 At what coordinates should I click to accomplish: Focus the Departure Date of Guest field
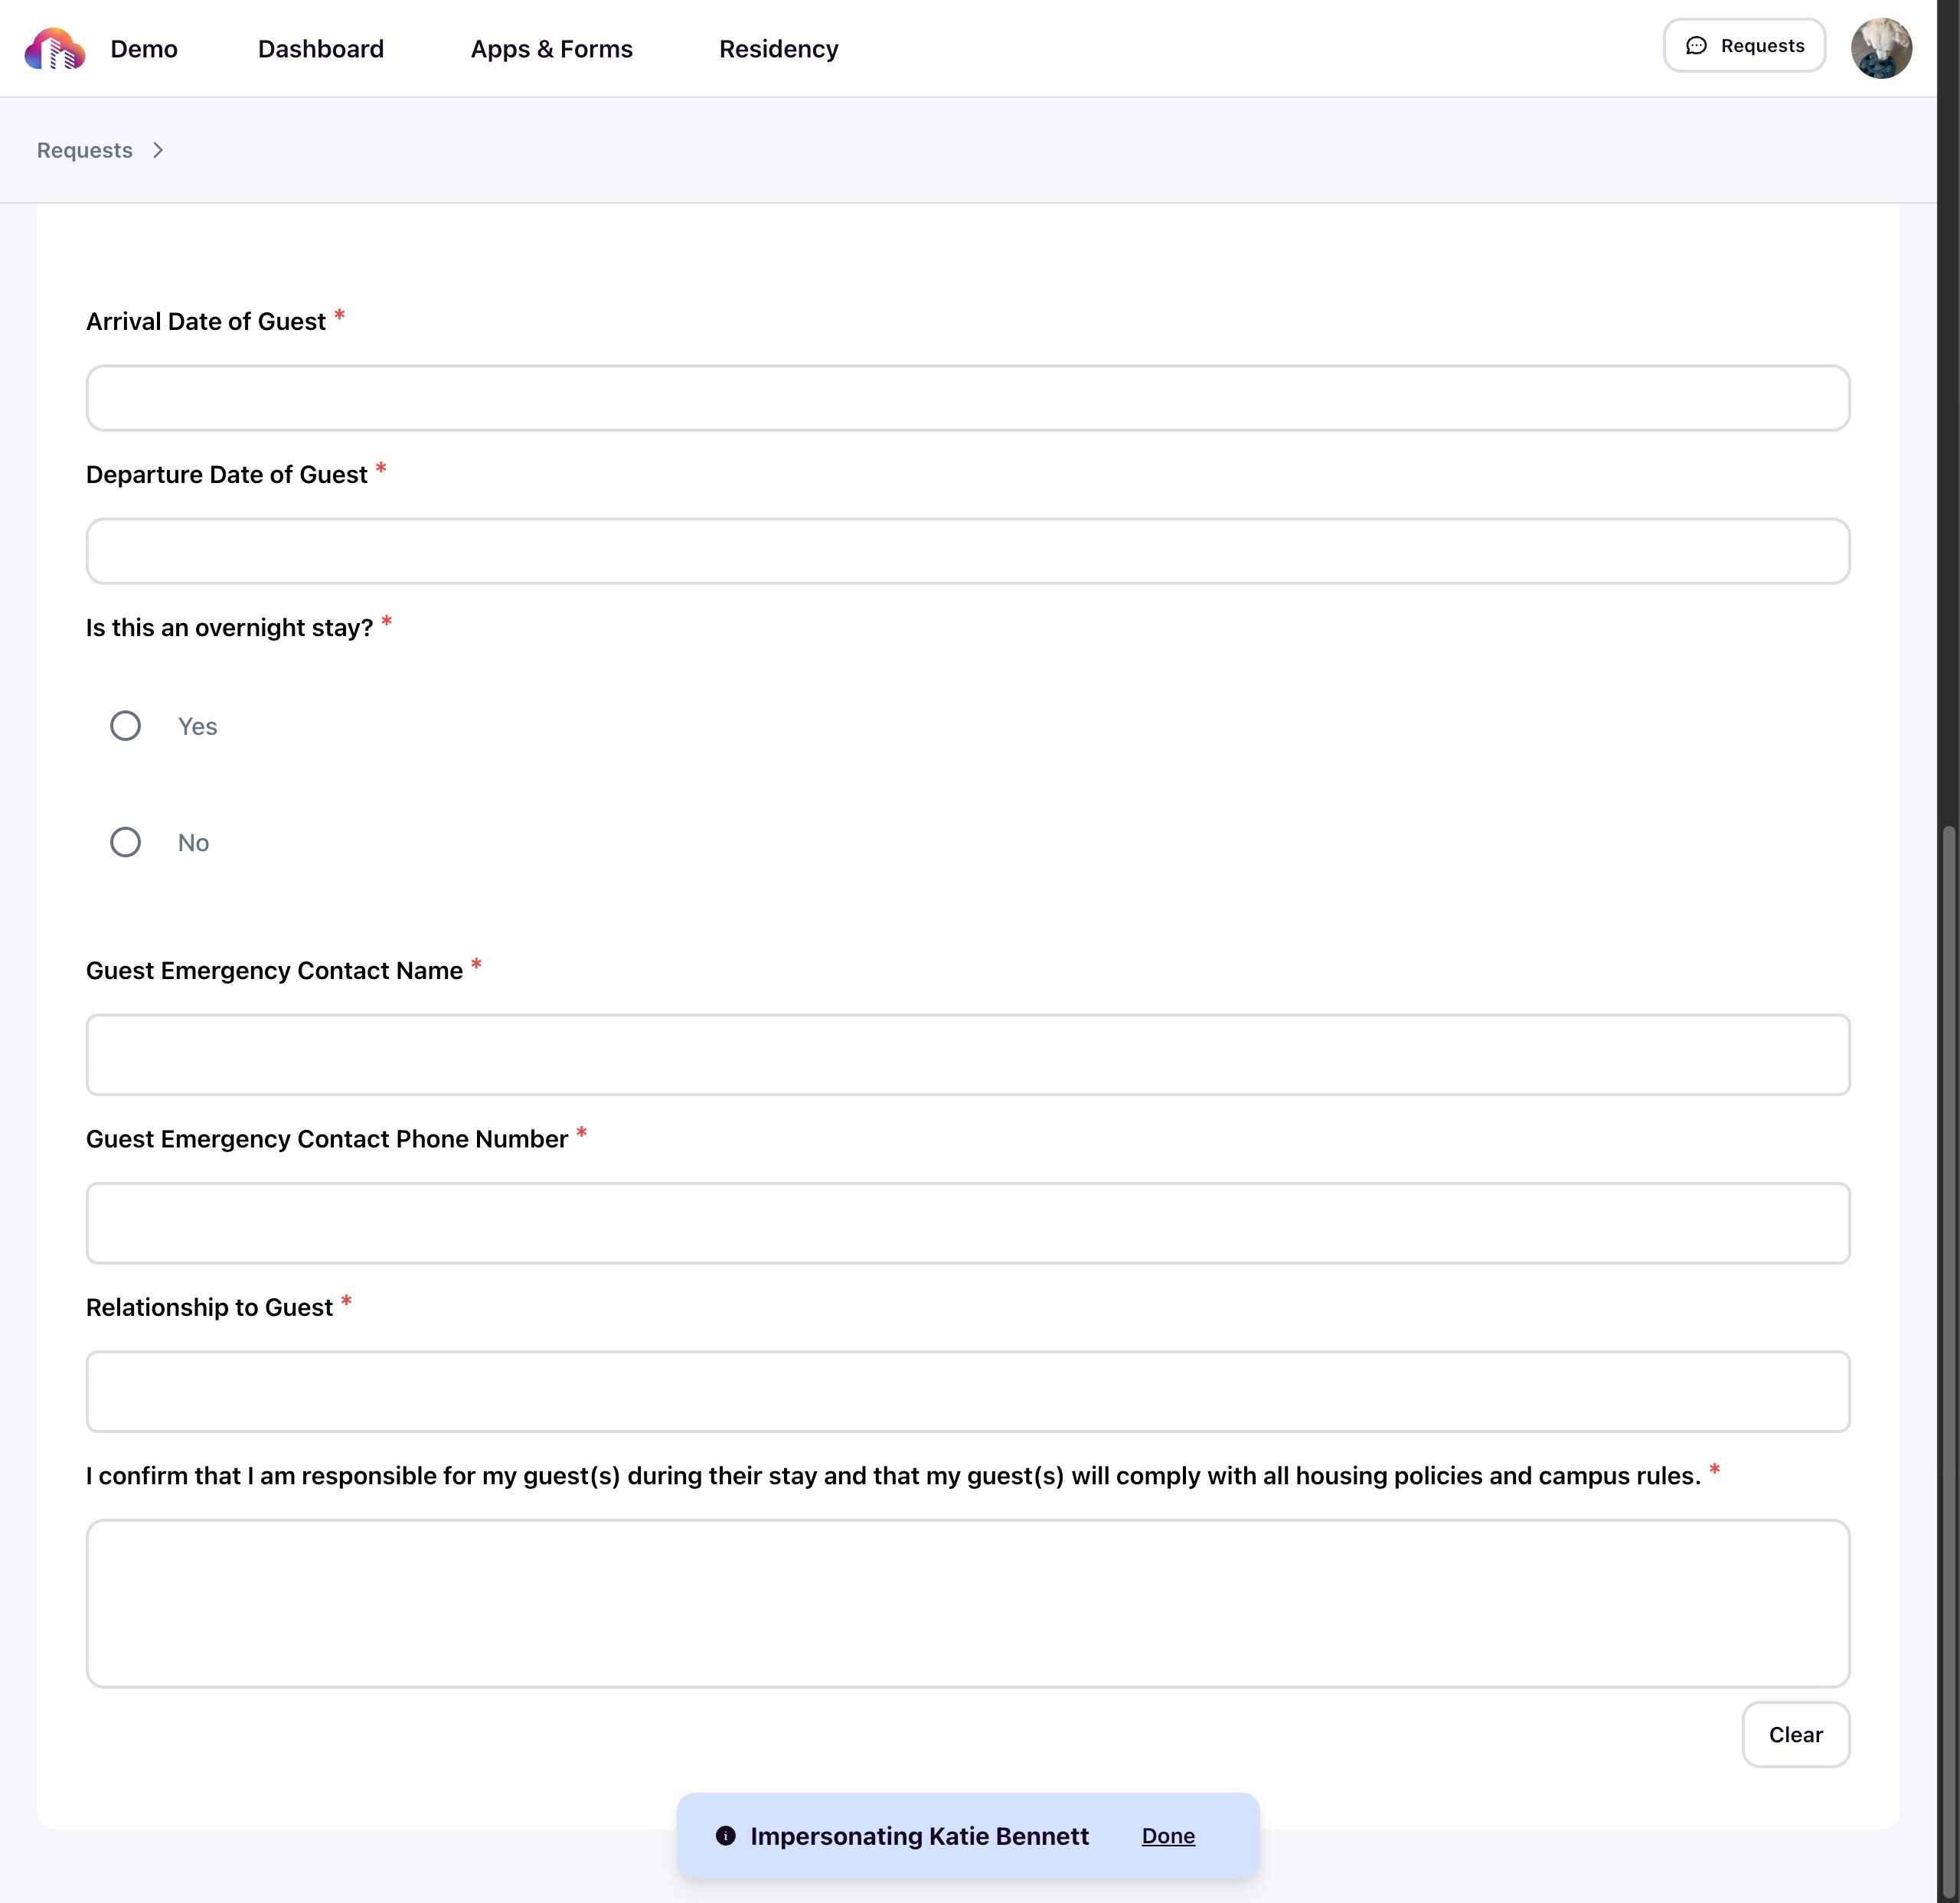point(968,551)
